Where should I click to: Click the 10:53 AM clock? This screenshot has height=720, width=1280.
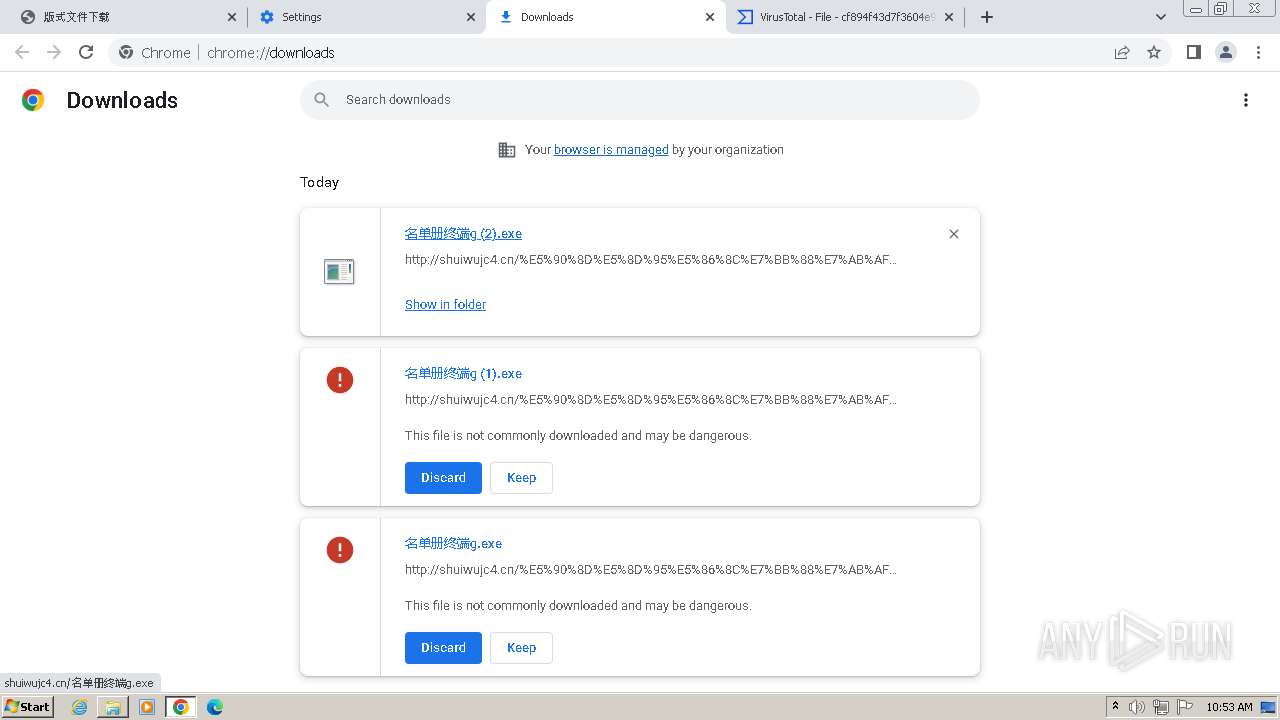click(1229, 707)
